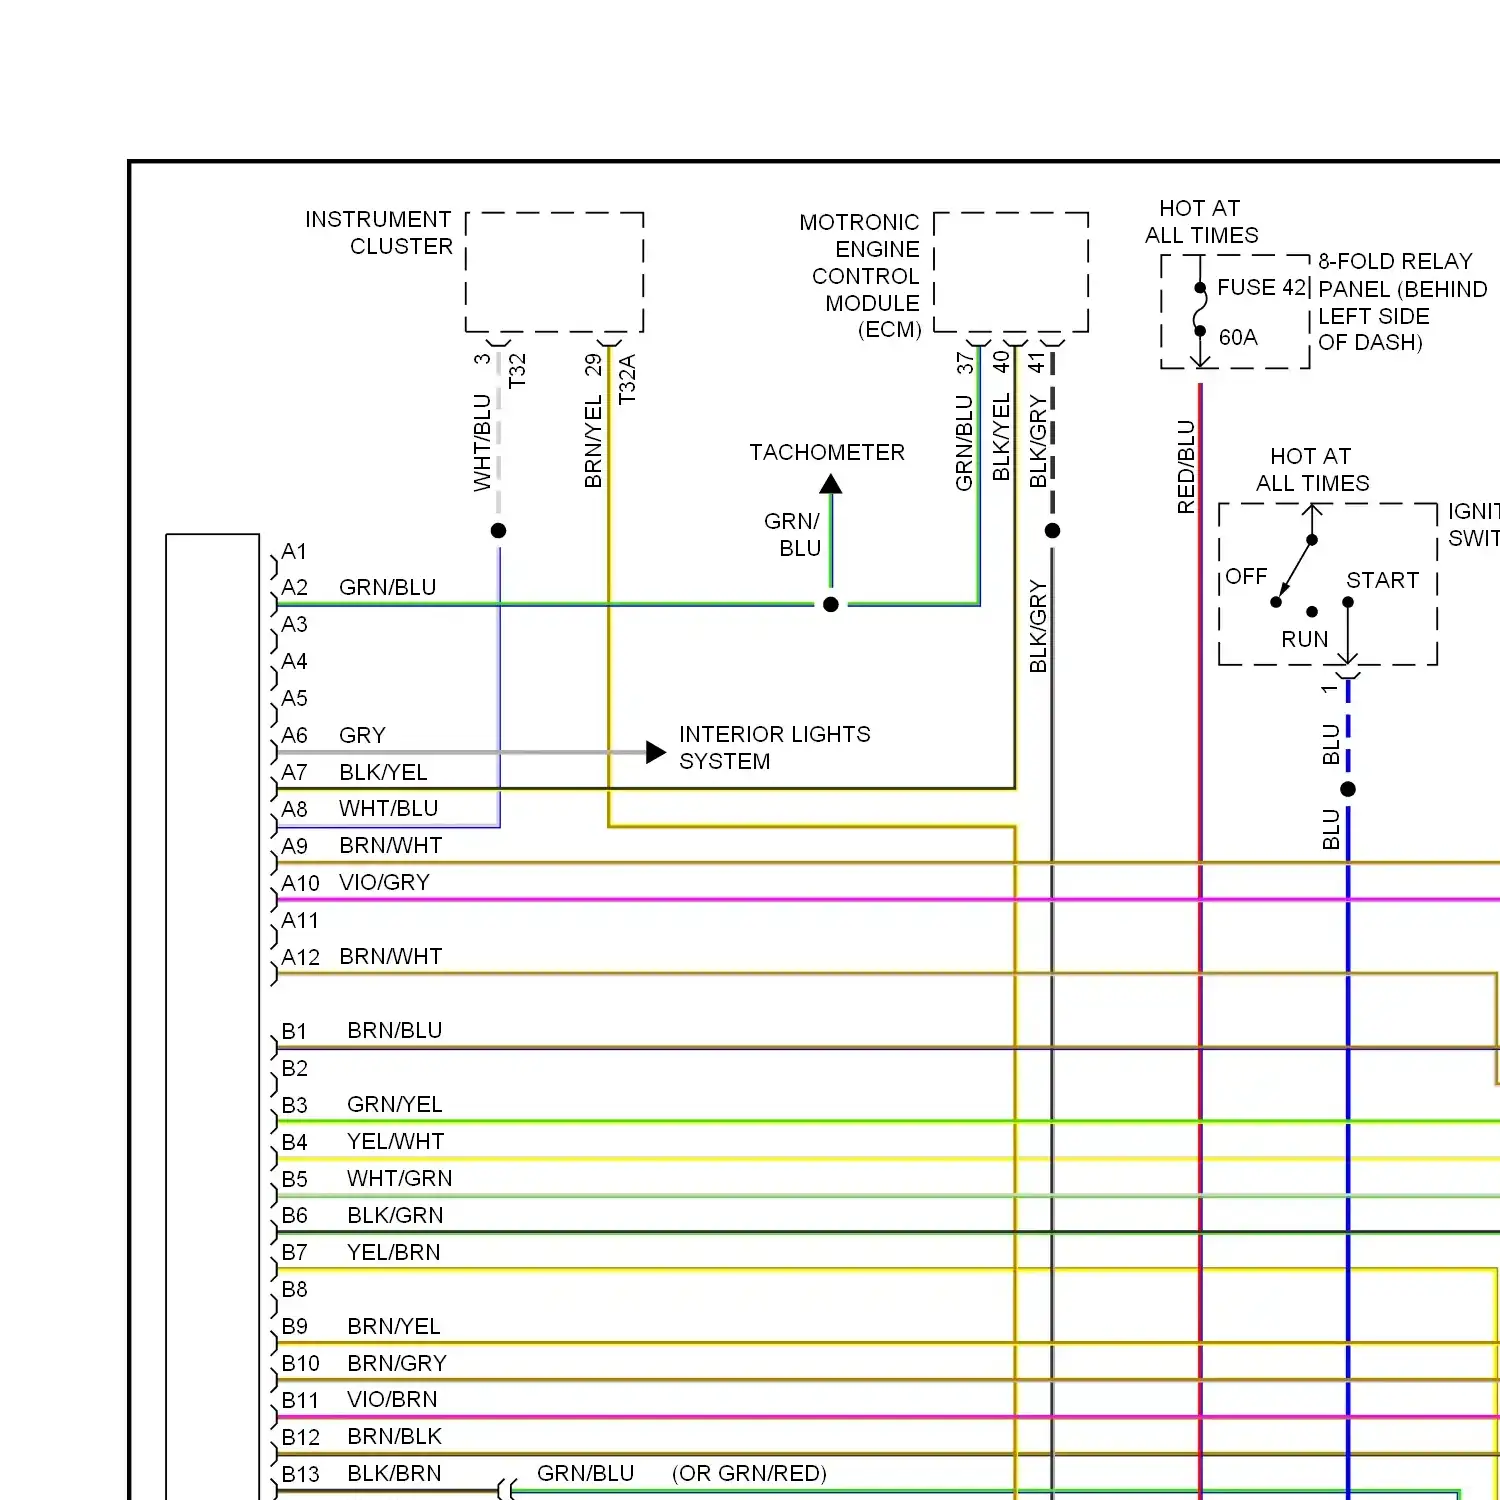Select vertical WHT/BLU label near T32

[483, 443]
